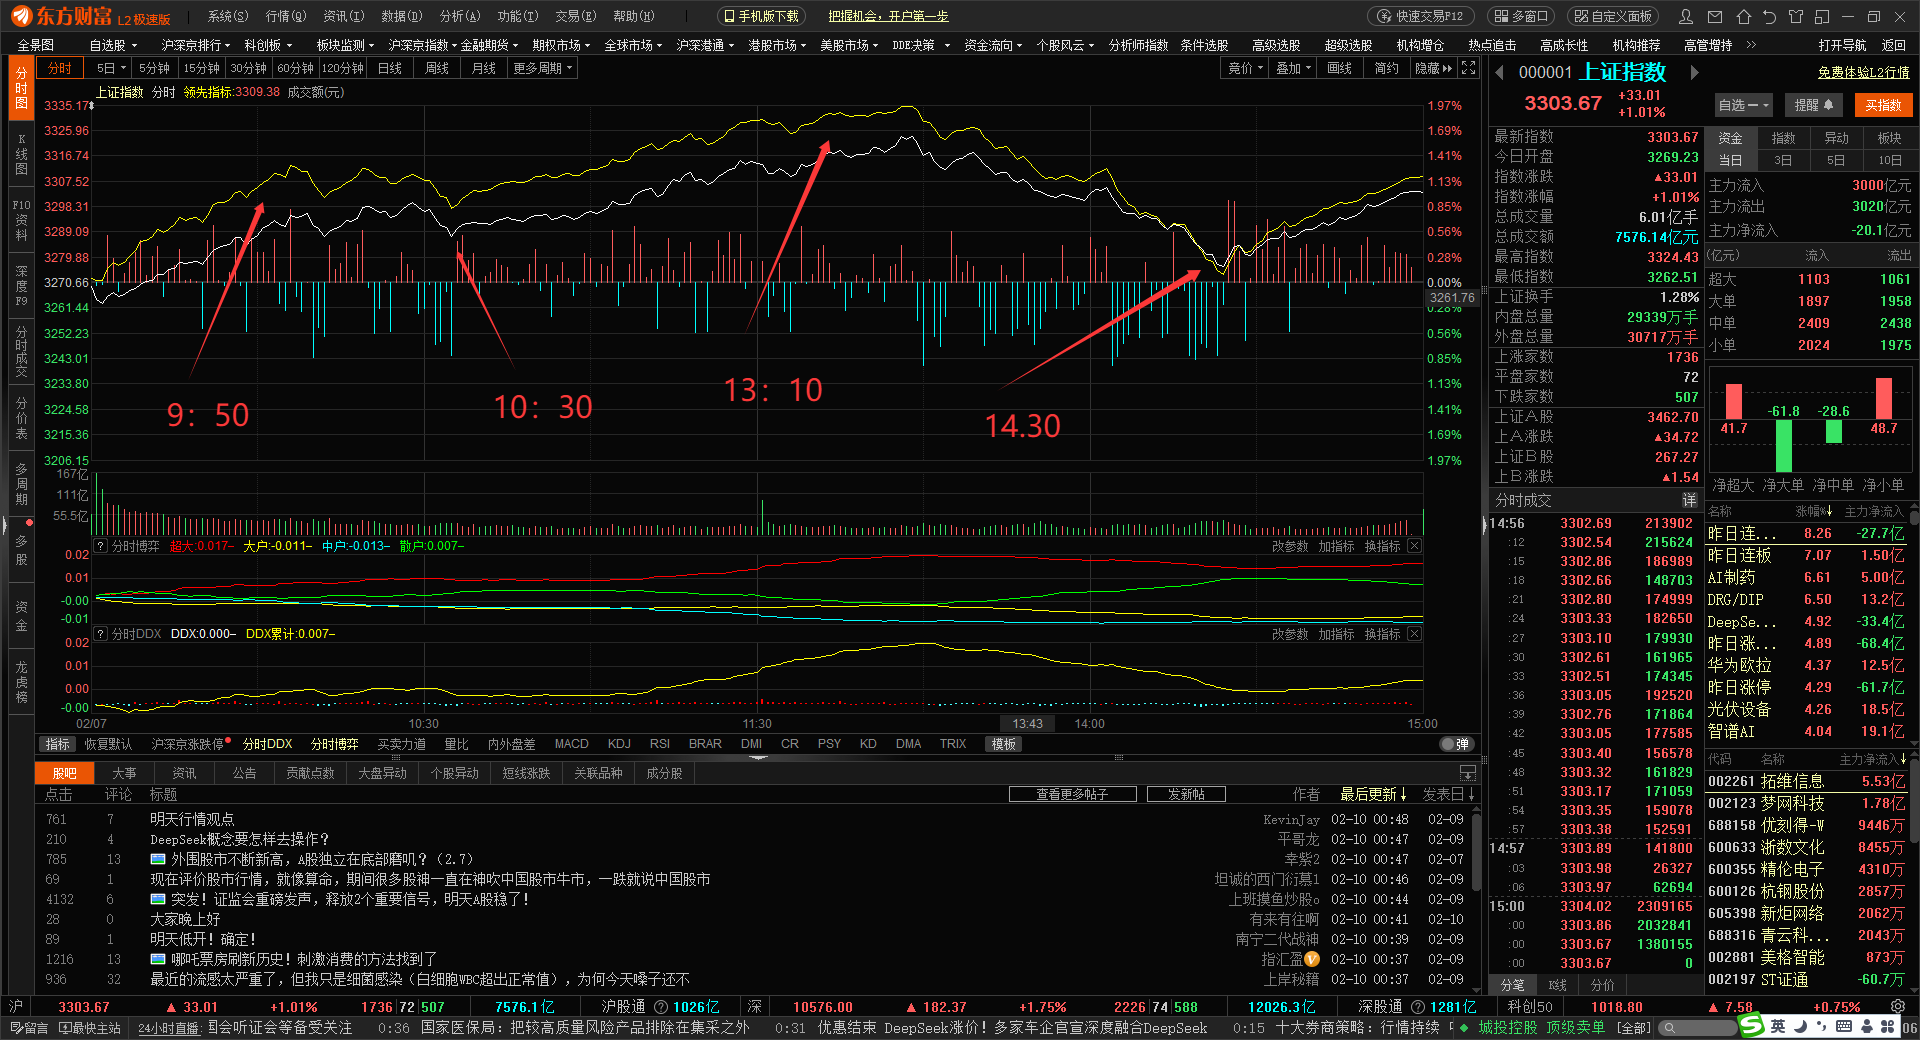Click Sogou input method logo

(x=1752, y=1026)
